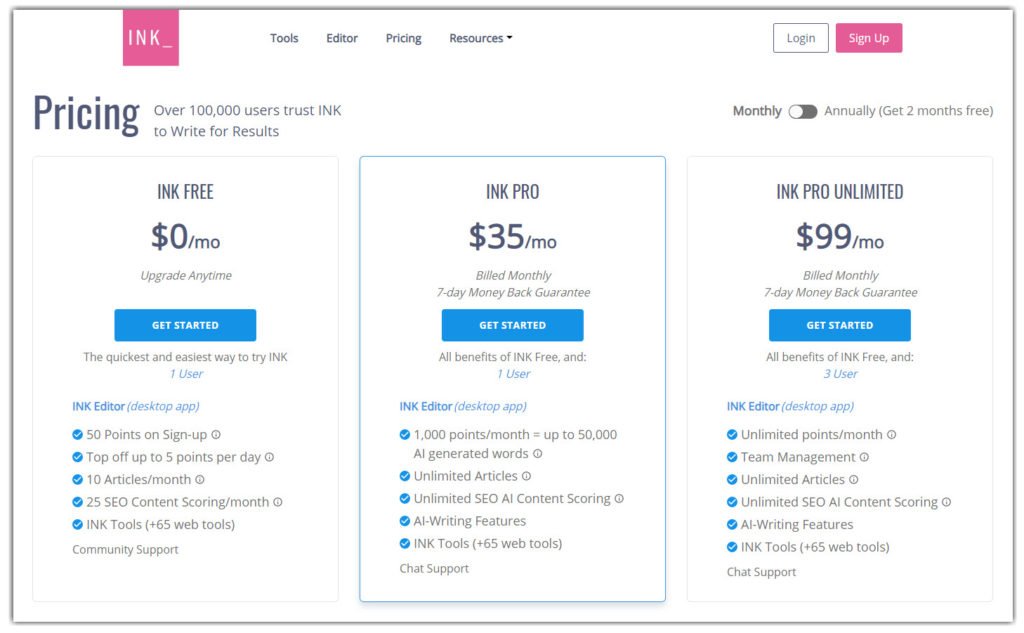The image size is (1024, 633).
Task: Show info for Unlimited Articles in INK PRO
Action: (526, 476)
